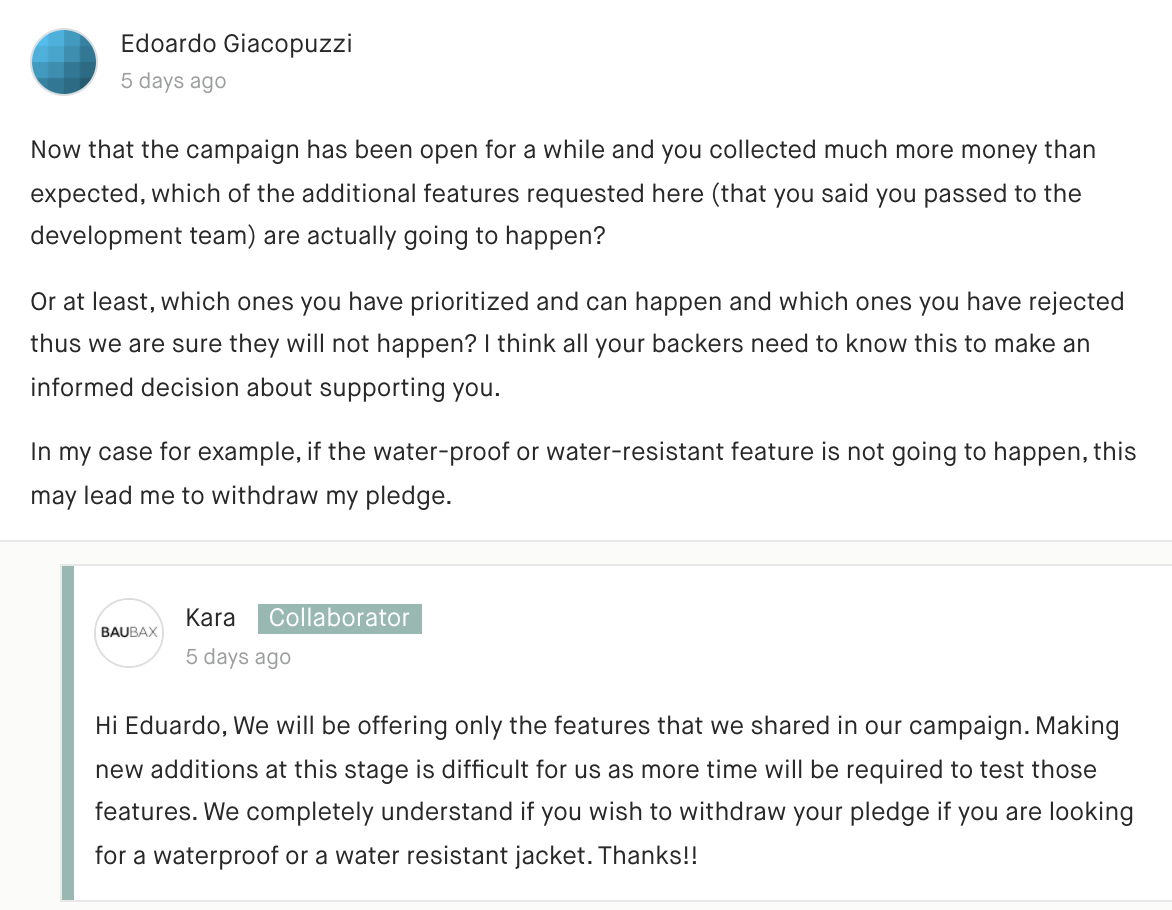Screen dimensions: 1172x910
Task: Click the BAUBAX logo avatar
Action: click(129, 633)
